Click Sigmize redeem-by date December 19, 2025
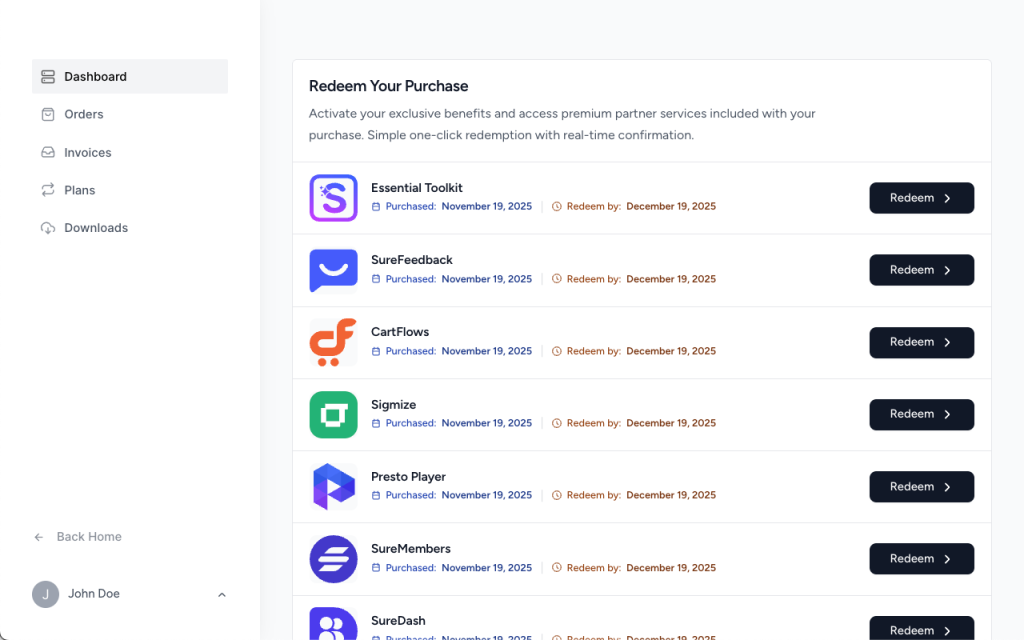Image resolution: width=1024 pixels, height=640 pixels. pos(671,423)
